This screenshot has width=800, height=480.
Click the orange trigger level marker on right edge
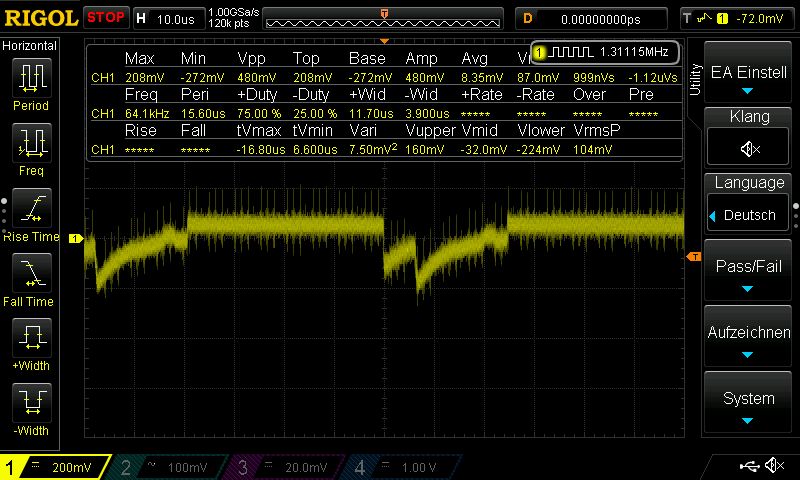pos(694,258)
